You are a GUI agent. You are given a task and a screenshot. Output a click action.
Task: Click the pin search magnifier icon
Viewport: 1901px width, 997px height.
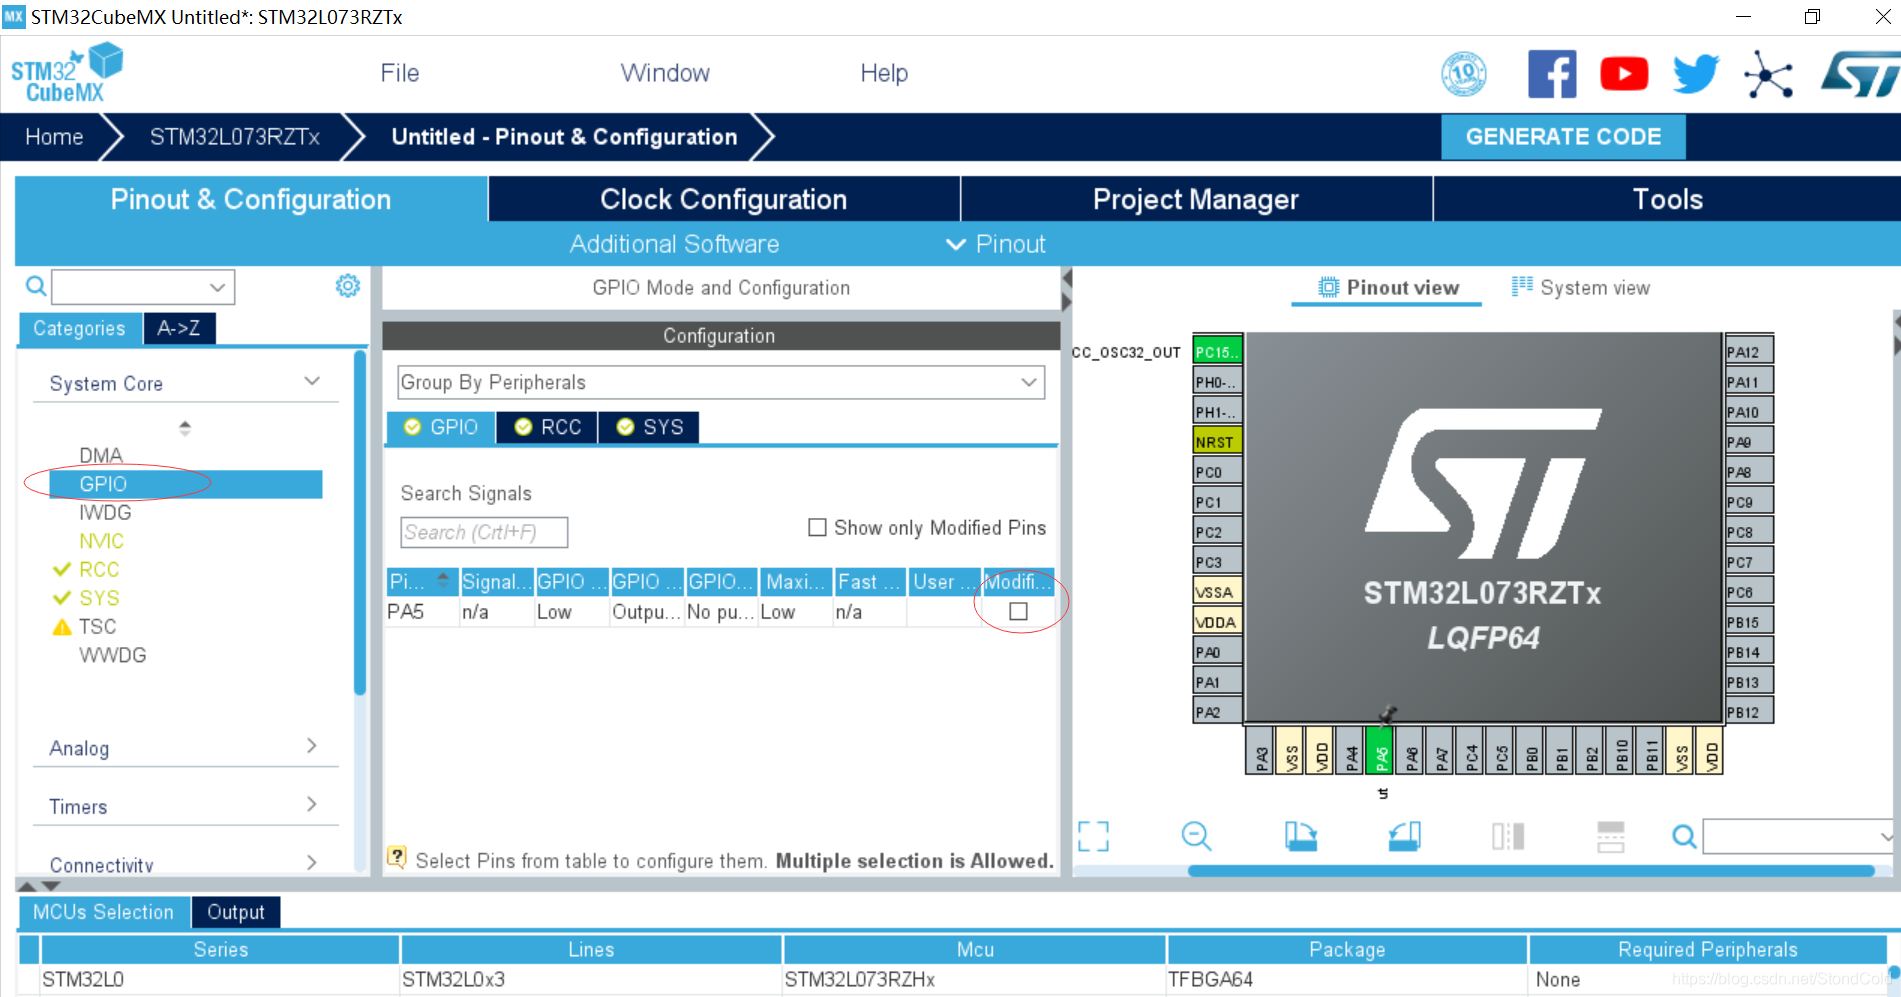tap(1685, 836)
